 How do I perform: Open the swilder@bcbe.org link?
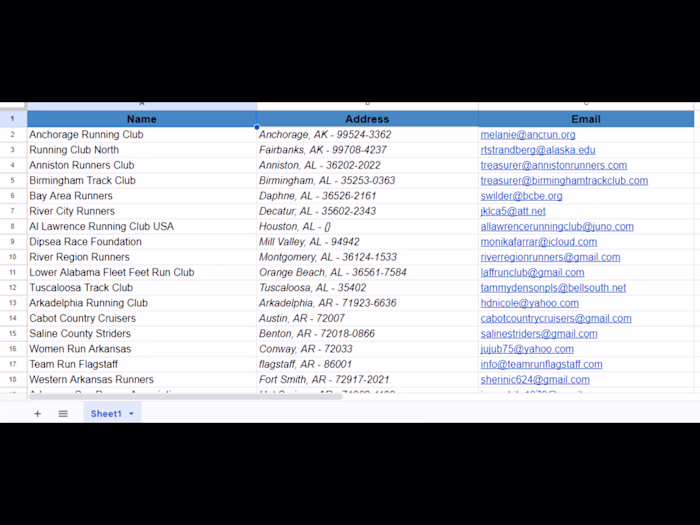521,196
